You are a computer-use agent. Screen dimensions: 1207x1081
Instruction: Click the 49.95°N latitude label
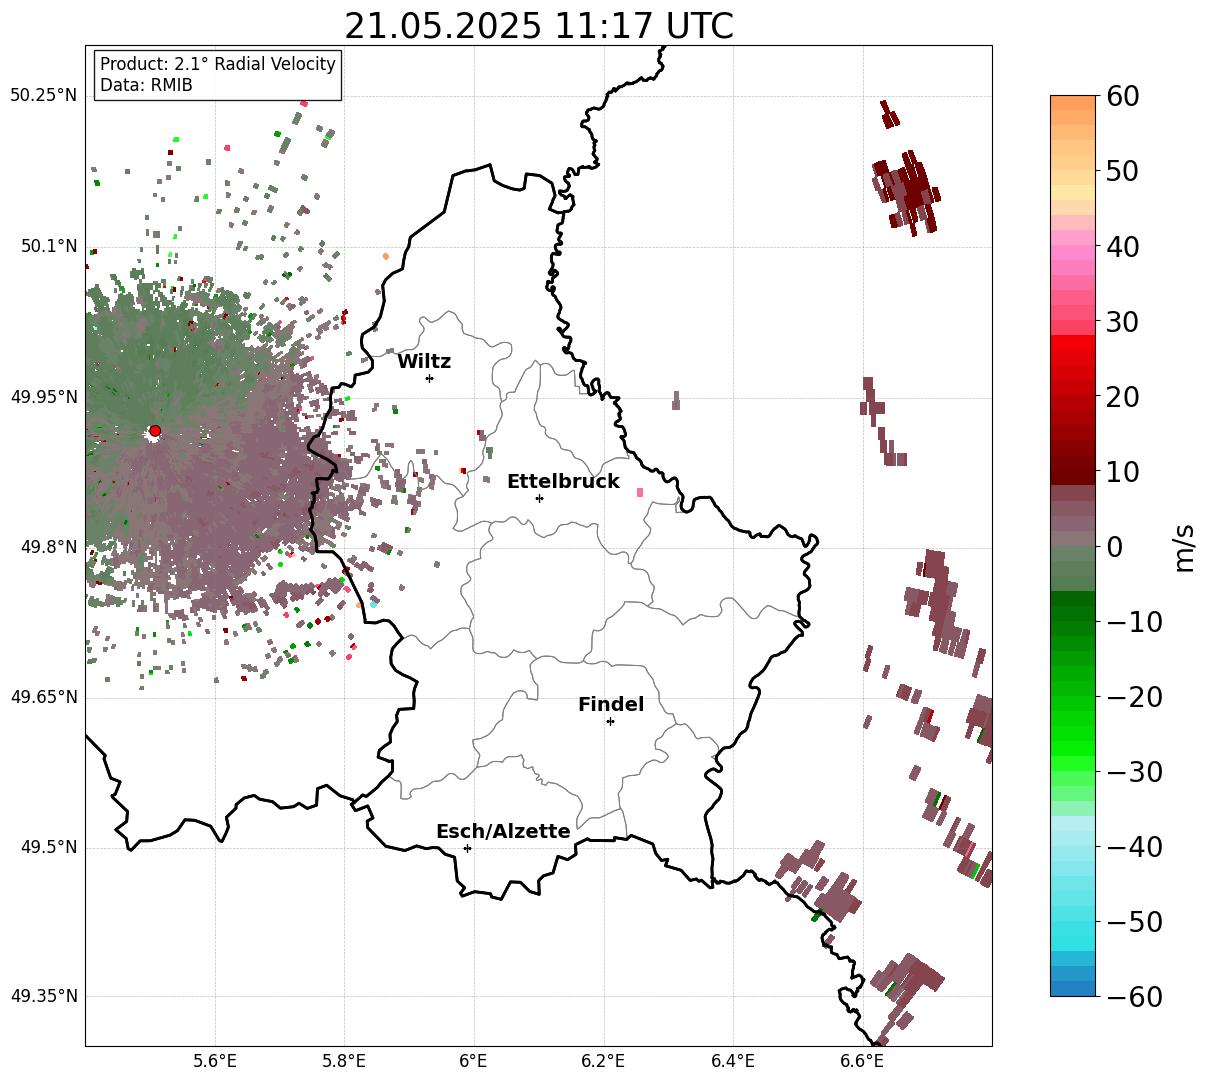click(43, 397)
